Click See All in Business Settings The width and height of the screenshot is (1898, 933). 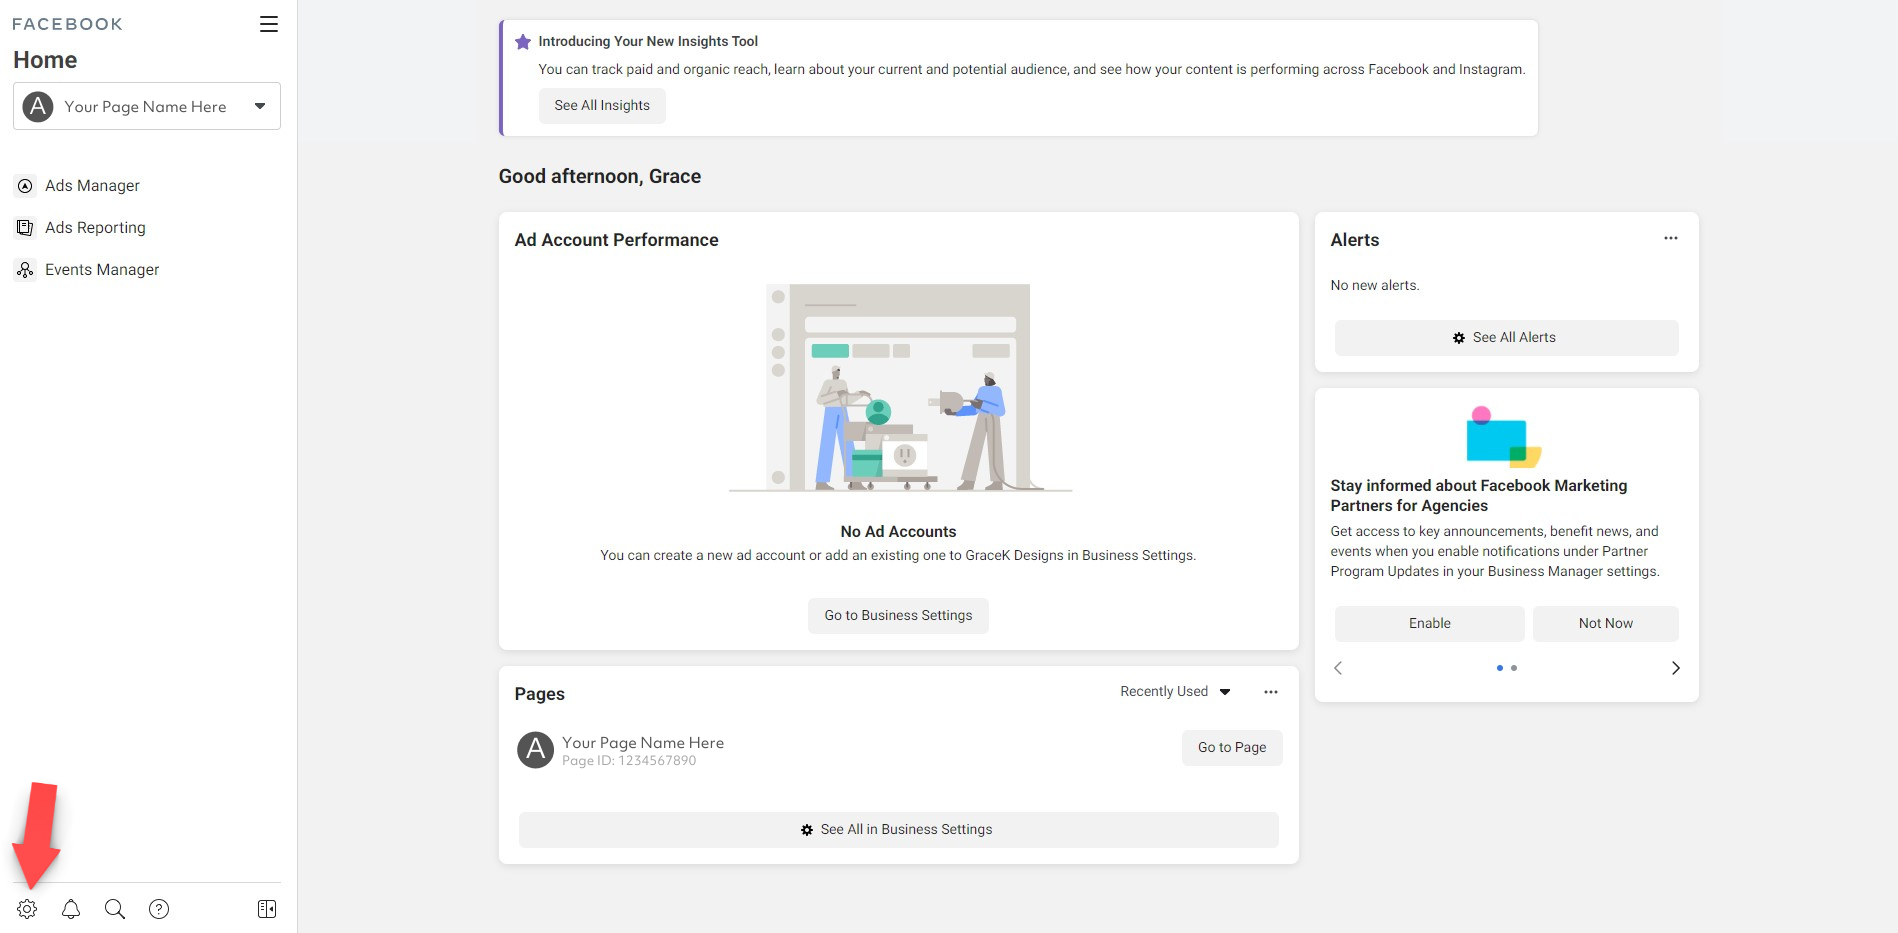898,830
